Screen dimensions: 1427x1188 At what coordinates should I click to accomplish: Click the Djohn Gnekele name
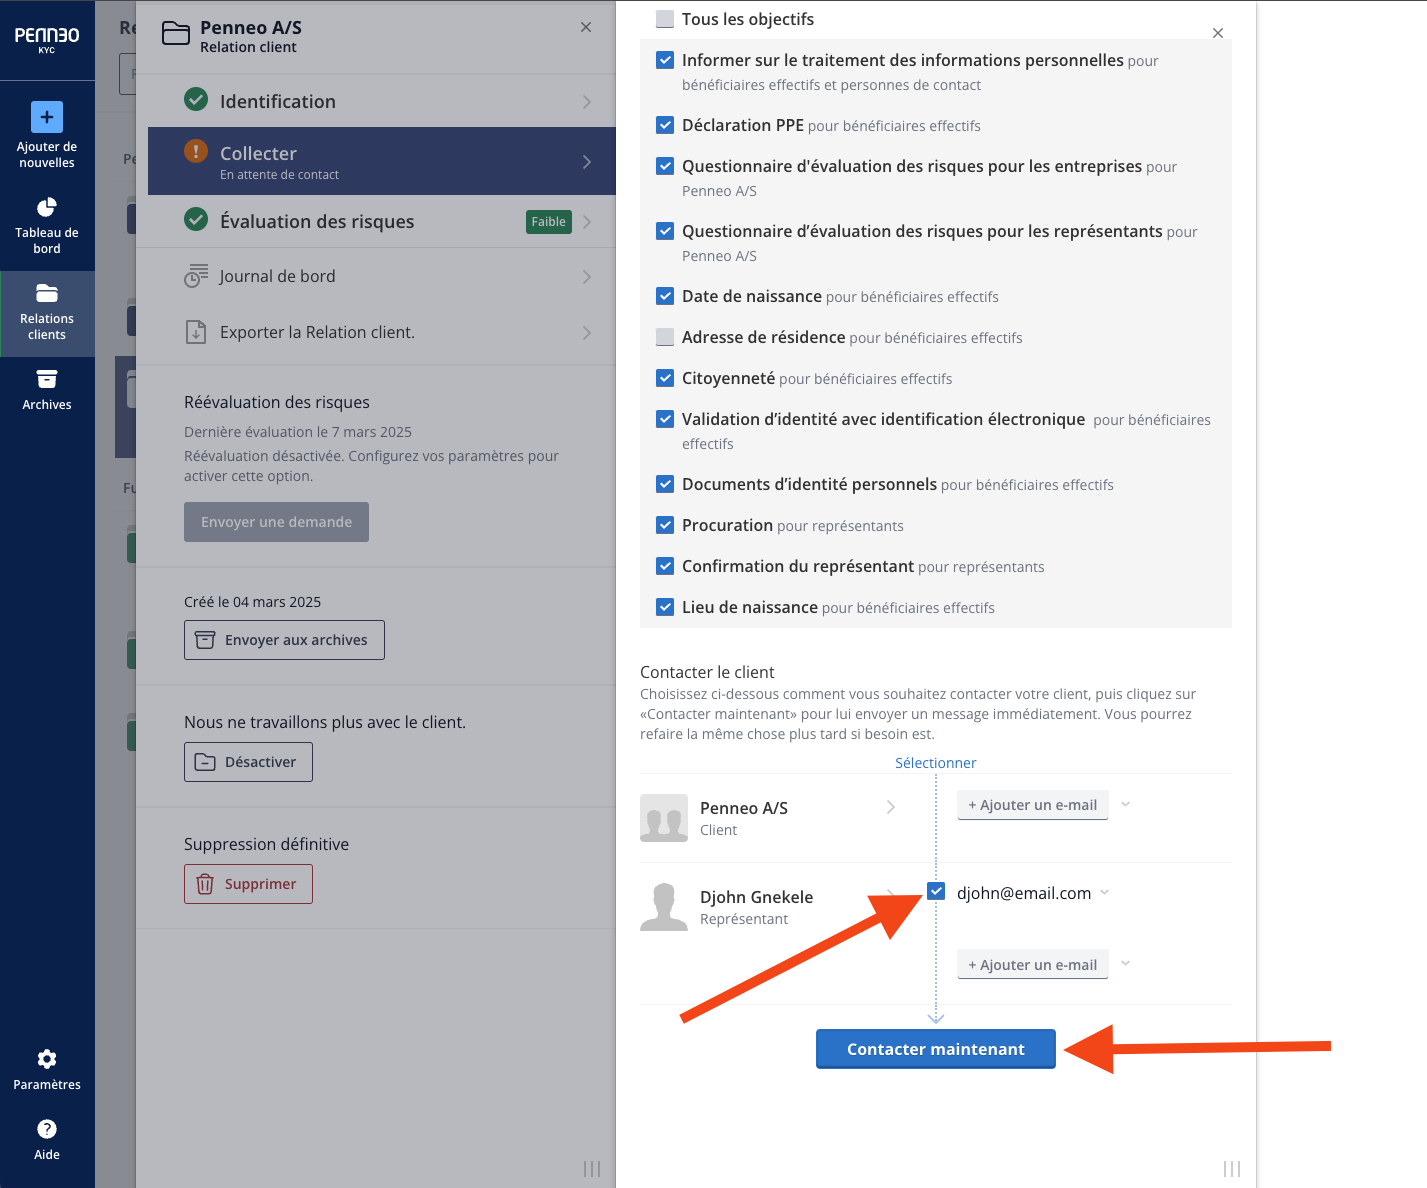pos(756,897)
